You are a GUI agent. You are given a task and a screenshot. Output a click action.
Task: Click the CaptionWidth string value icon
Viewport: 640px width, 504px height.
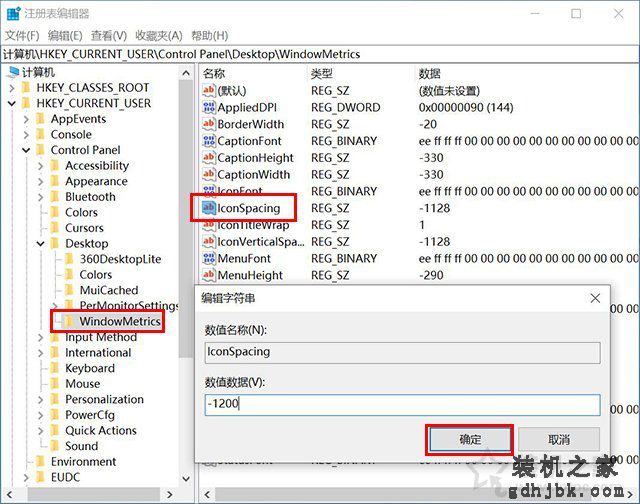209,174
